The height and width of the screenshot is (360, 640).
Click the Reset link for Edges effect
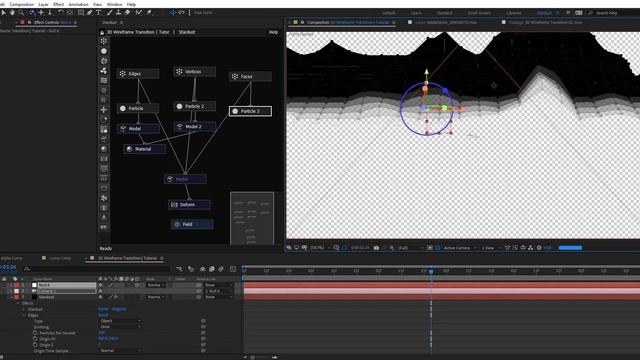103,315
